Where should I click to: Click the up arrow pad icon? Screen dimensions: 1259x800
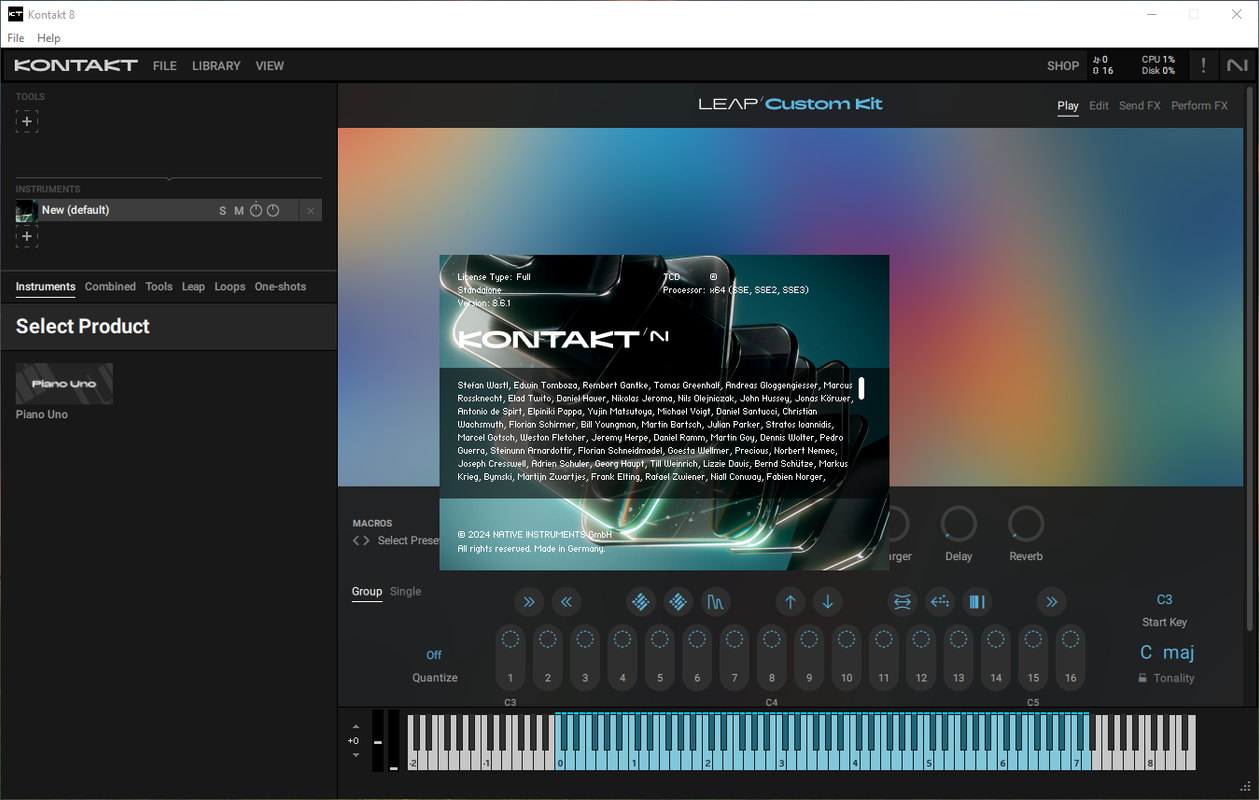pos(790,601)
